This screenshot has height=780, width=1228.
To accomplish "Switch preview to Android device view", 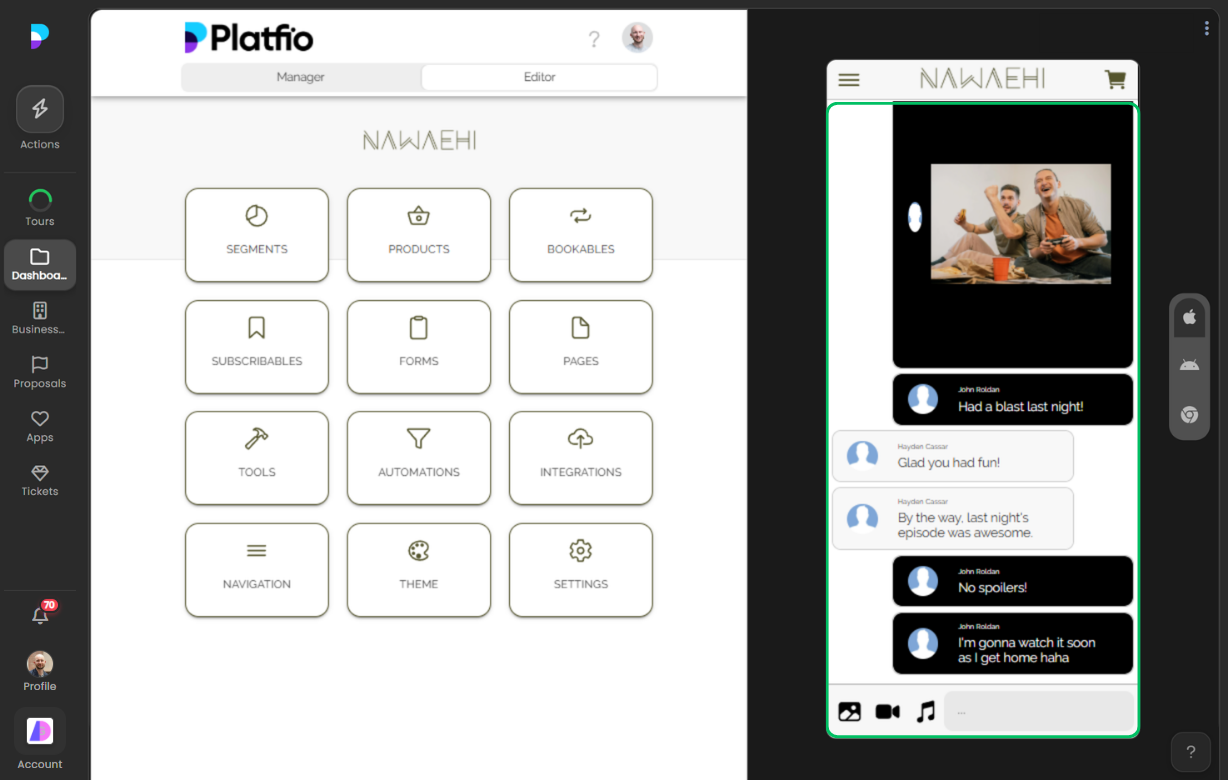I will [x=1189, y=364].
